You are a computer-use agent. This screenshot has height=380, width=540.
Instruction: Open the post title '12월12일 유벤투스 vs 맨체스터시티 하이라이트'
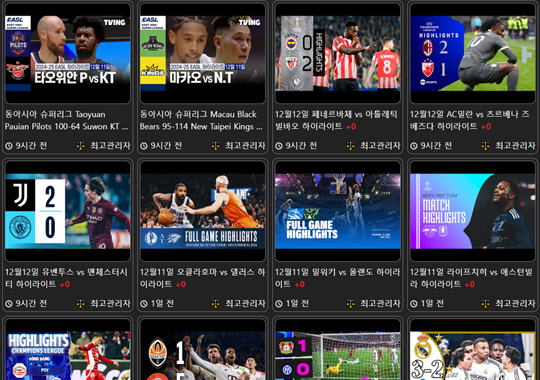[66, 278]
